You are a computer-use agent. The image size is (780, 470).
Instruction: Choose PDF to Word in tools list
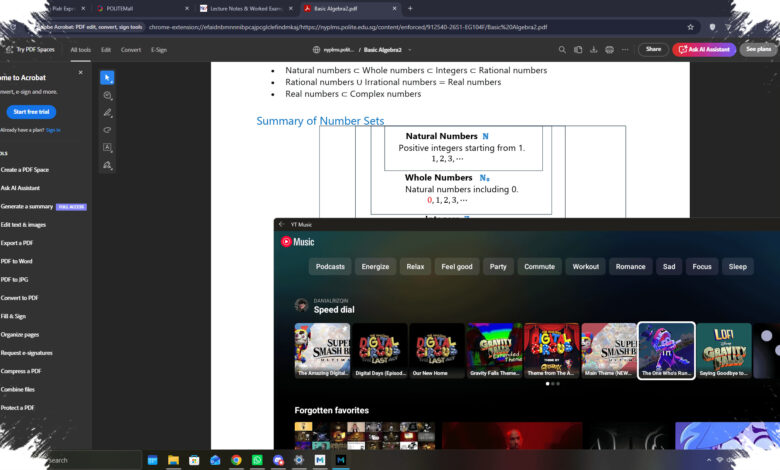16,261
